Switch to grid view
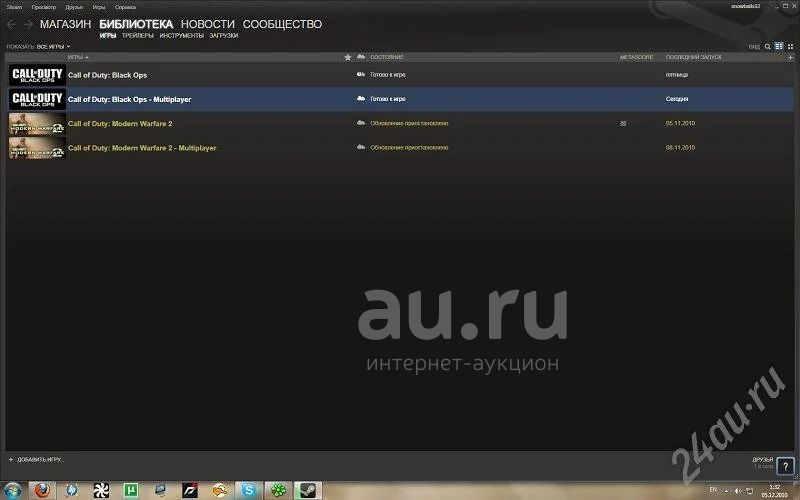The width and height of the screenshot is (800, 500). [x=790, y=46]
